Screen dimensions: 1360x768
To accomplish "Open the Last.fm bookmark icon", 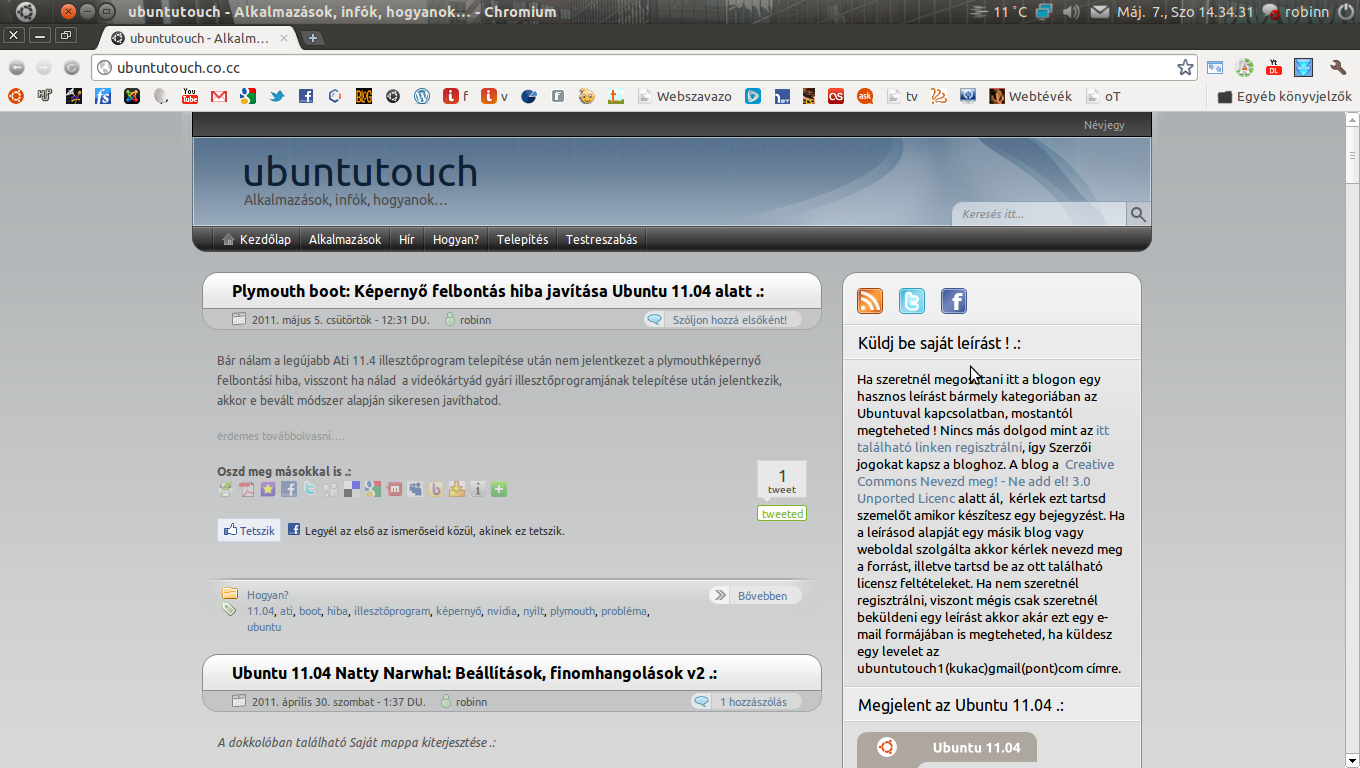I will pyautogui.click(x=836, y=96).
